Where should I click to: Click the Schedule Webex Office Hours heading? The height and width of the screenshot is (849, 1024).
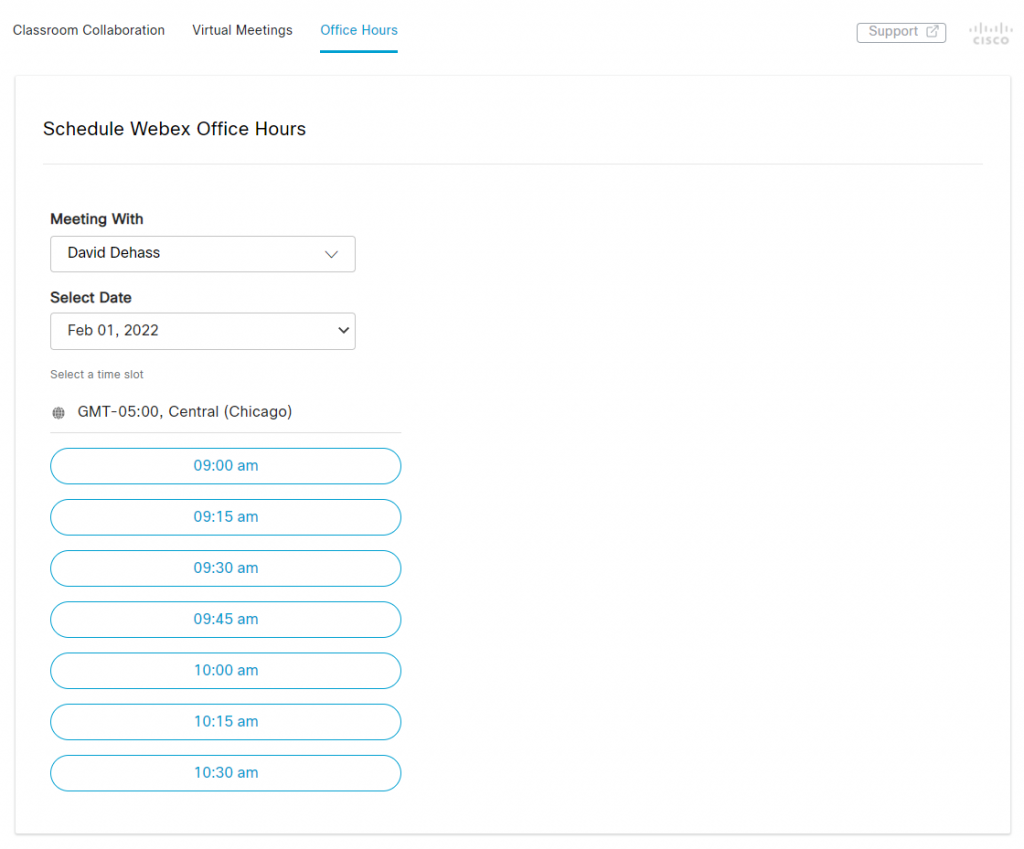[x=174, y=129]
